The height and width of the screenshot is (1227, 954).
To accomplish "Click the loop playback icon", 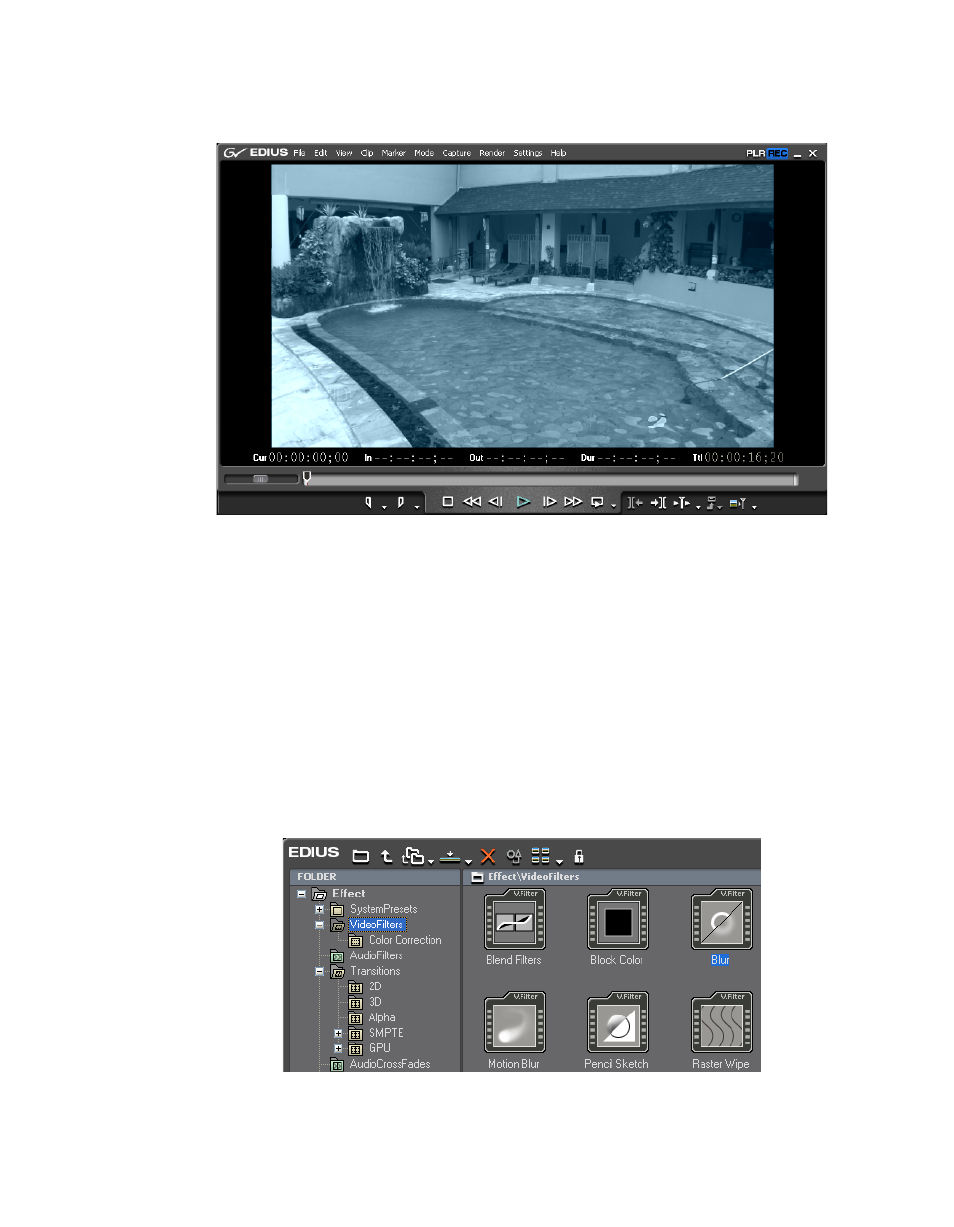I will click(x=598, y=502).
